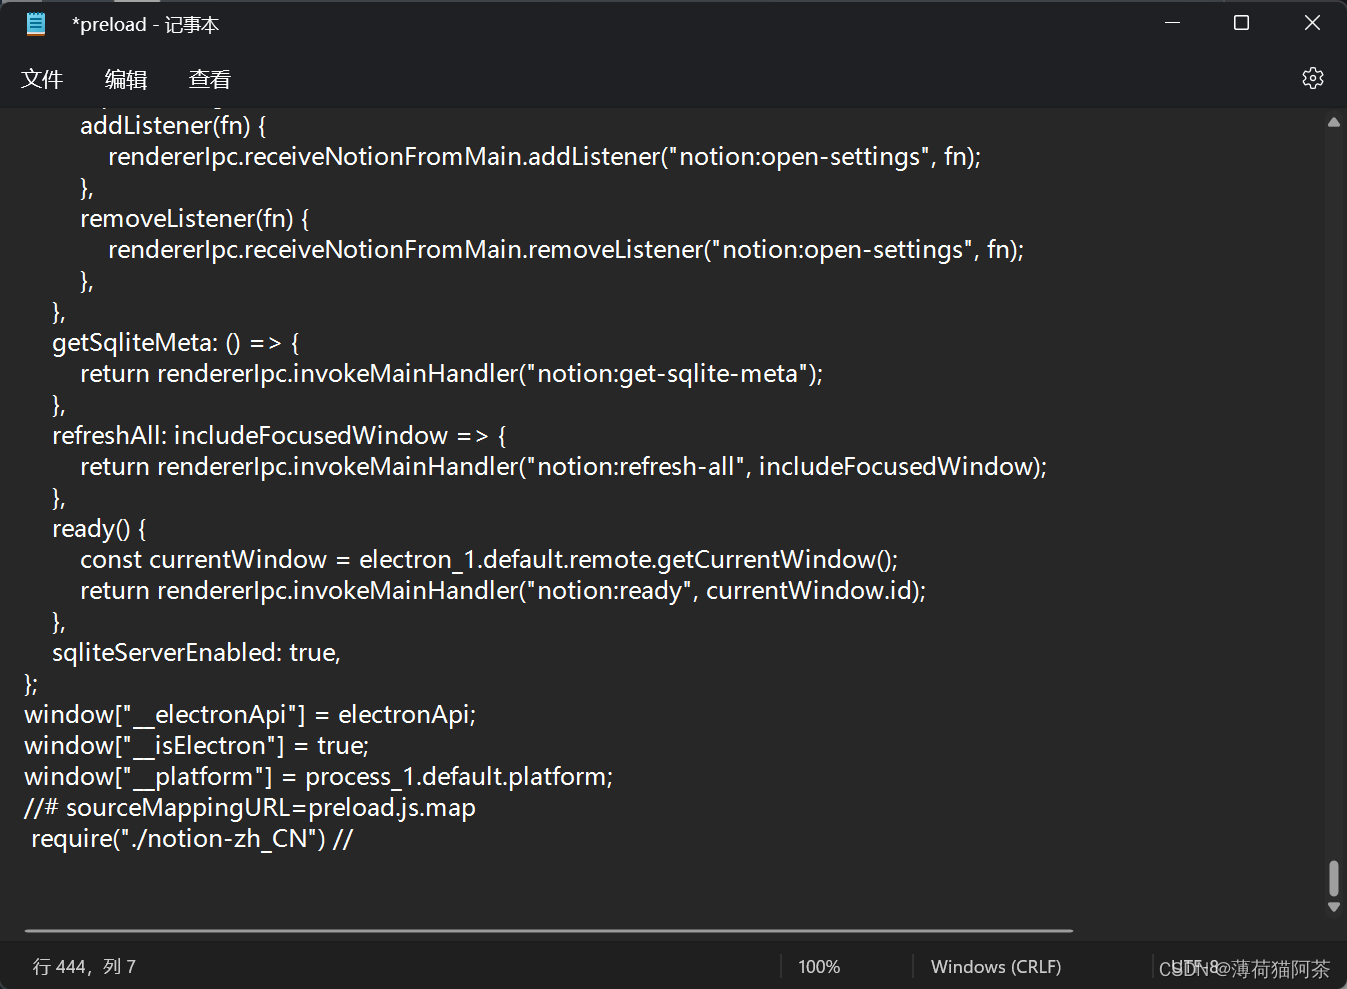Screen dimensions: 1347x989
Task: Maximize the Notepad window
Action: (1241, 23)
